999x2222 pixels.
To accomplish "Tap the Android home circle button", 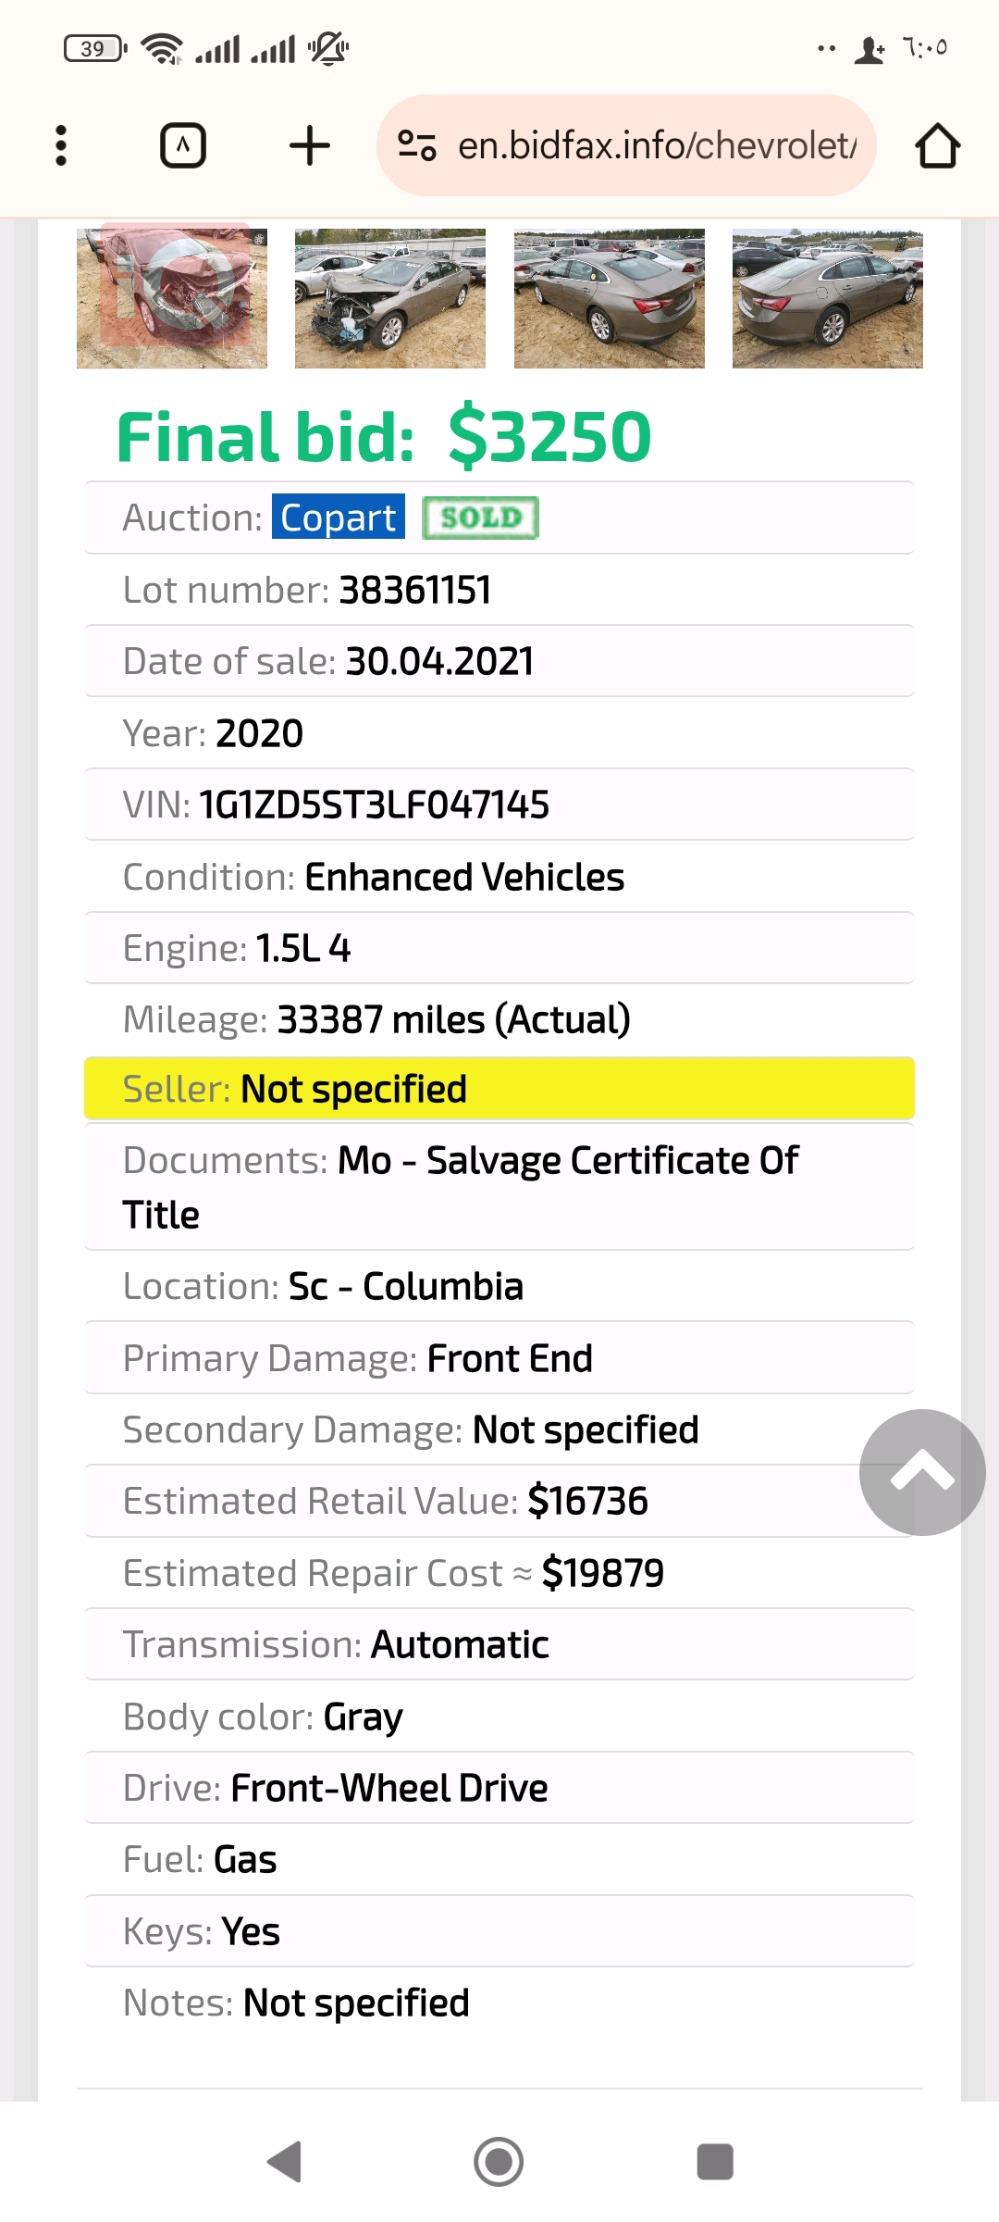I will pos(499,2161).
